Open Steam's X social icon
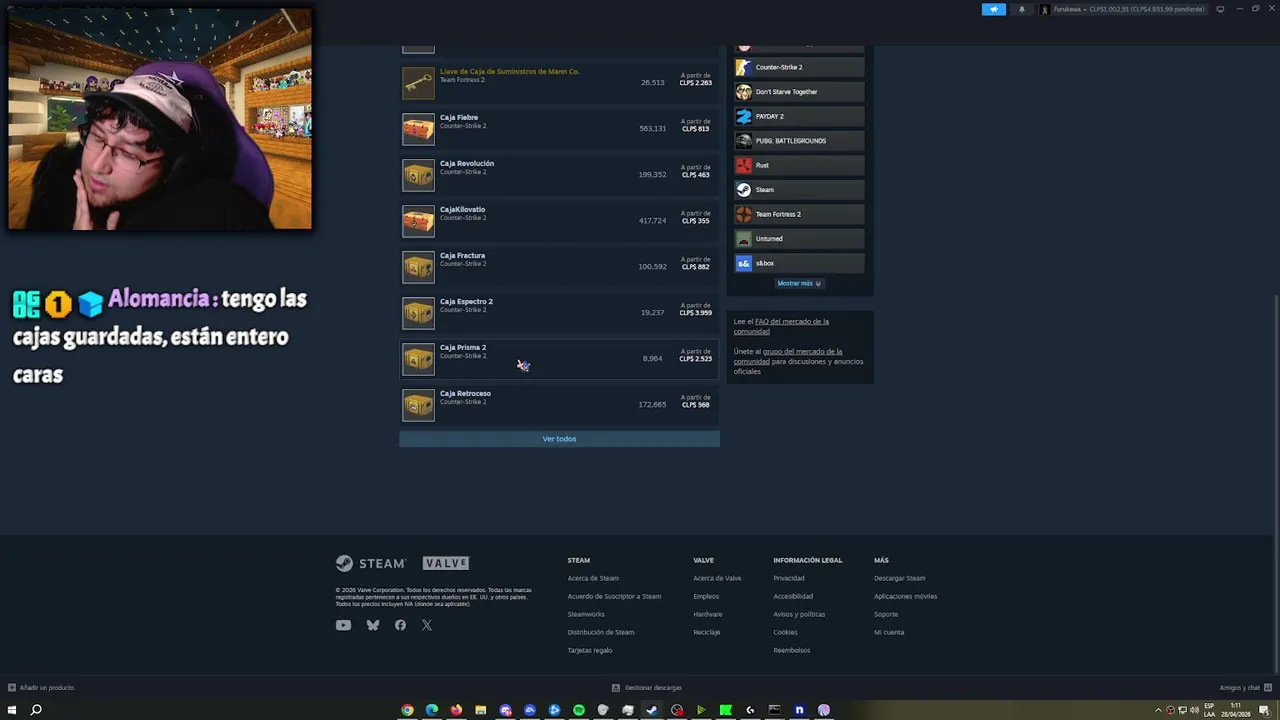Image resolution: width=1280 pixels, height=720 pixels. [427, 625]
